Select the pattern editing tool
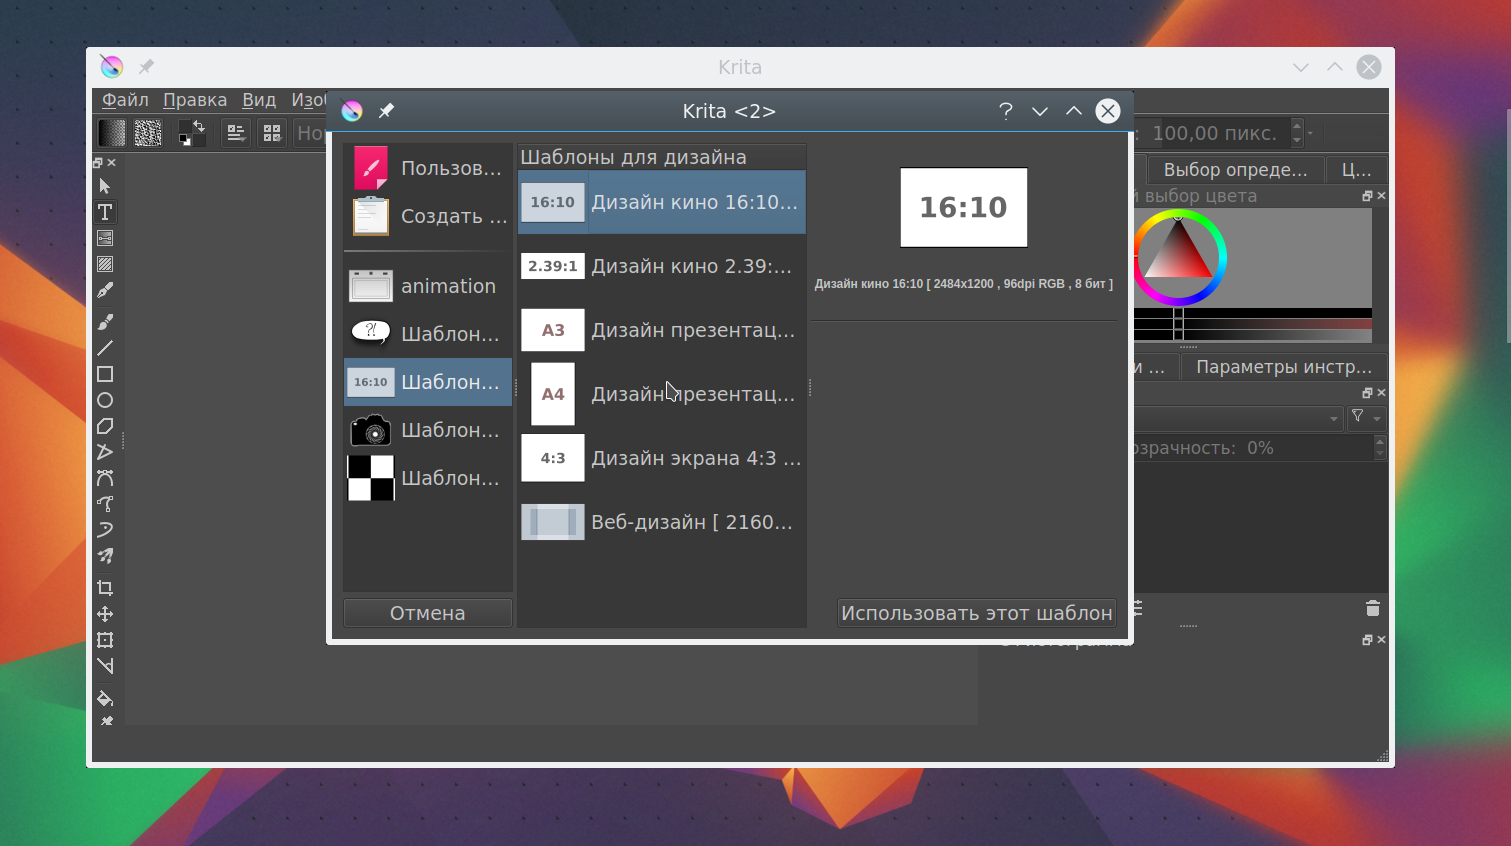The image size is (1511, 846). pyautogui.click(x=105, y=264)
